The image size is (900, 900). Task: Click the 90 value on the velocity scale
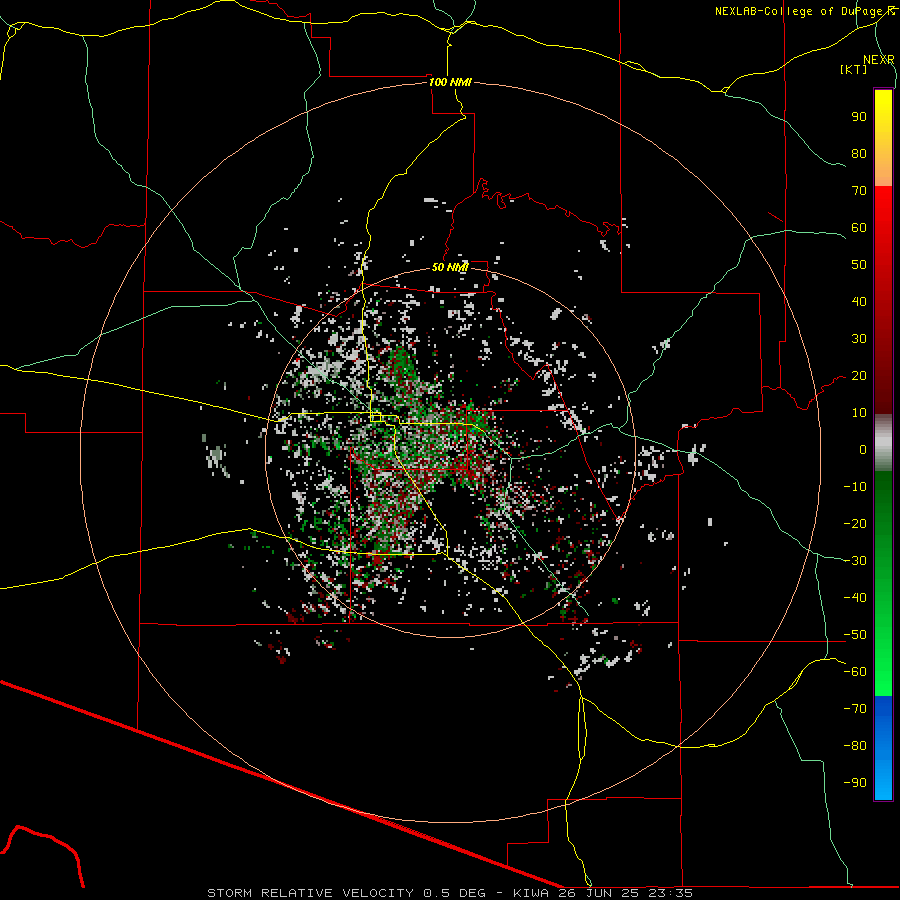[859, 117]
